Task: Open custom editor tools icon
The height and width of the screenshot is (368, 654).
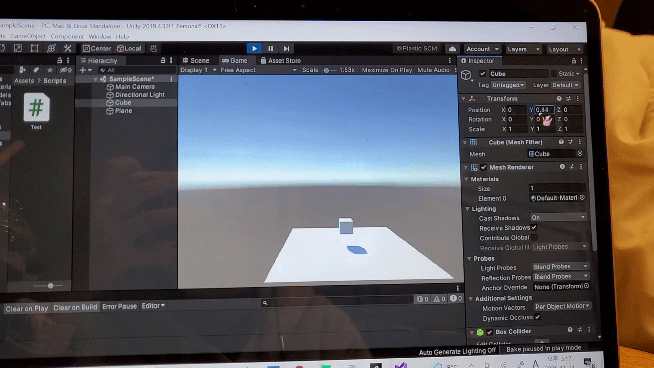Action: tap(68, 48)
